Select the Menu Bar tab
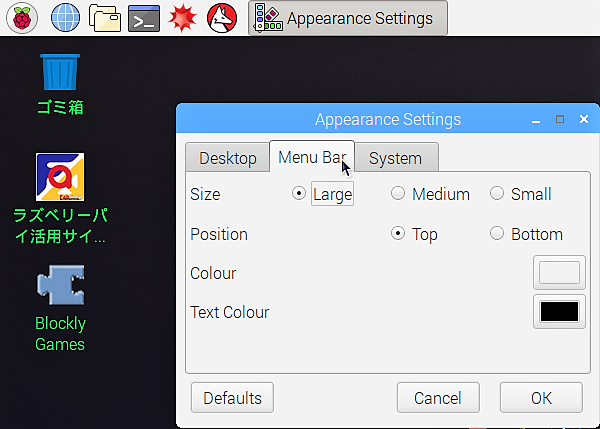 tap(312, 157)
